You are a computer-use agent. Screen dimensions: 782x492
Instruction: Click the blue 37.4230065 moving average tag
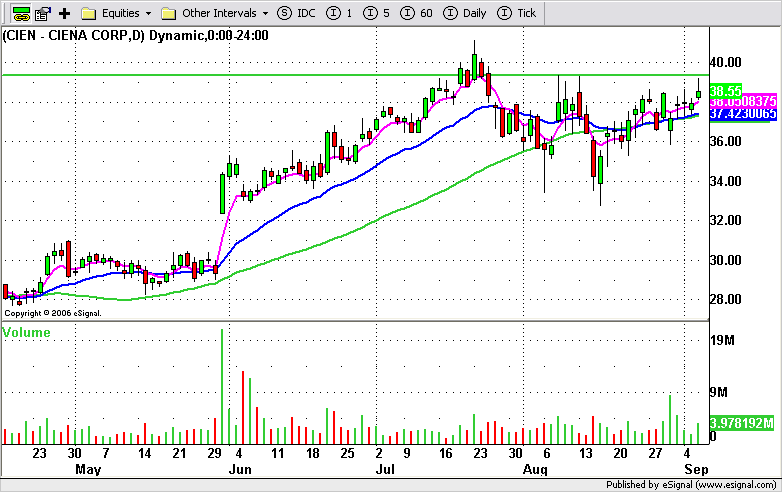click(x=743, y=114)
